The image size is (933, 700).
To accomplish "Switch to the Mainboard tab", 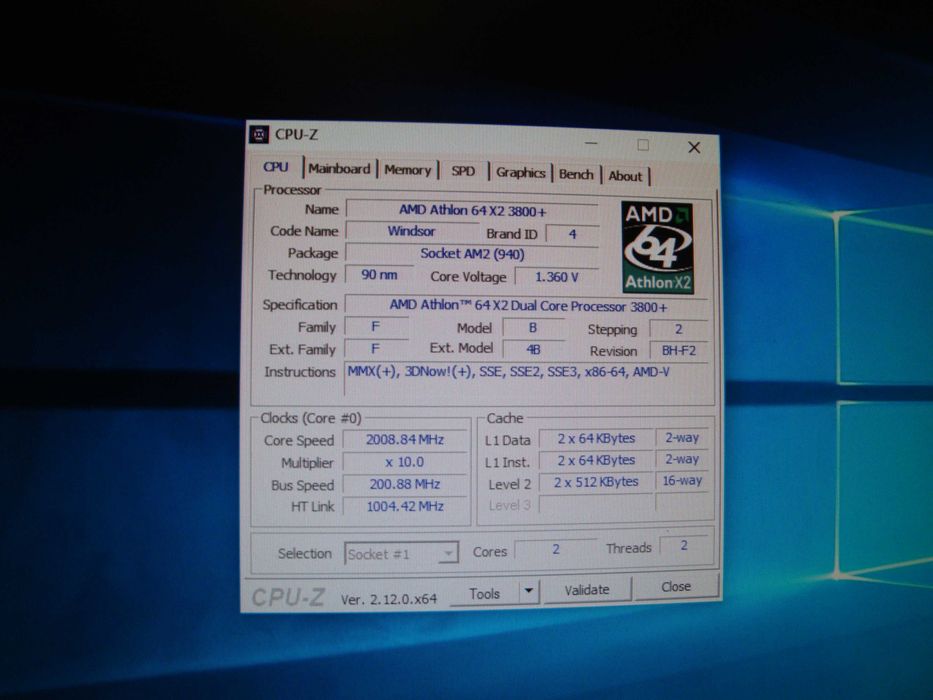I will point(339,169).
